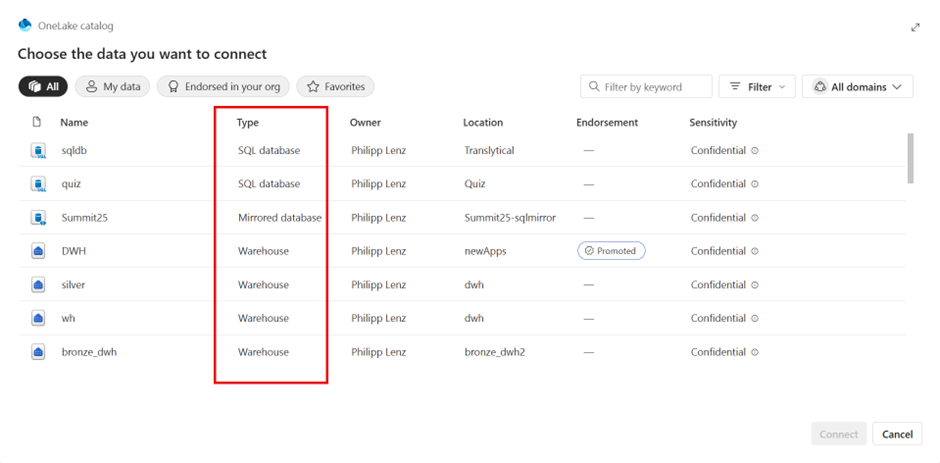Screen dimensions: 940x463
Task: Open the Filter dropdown
Action: (x=757, y=87)
